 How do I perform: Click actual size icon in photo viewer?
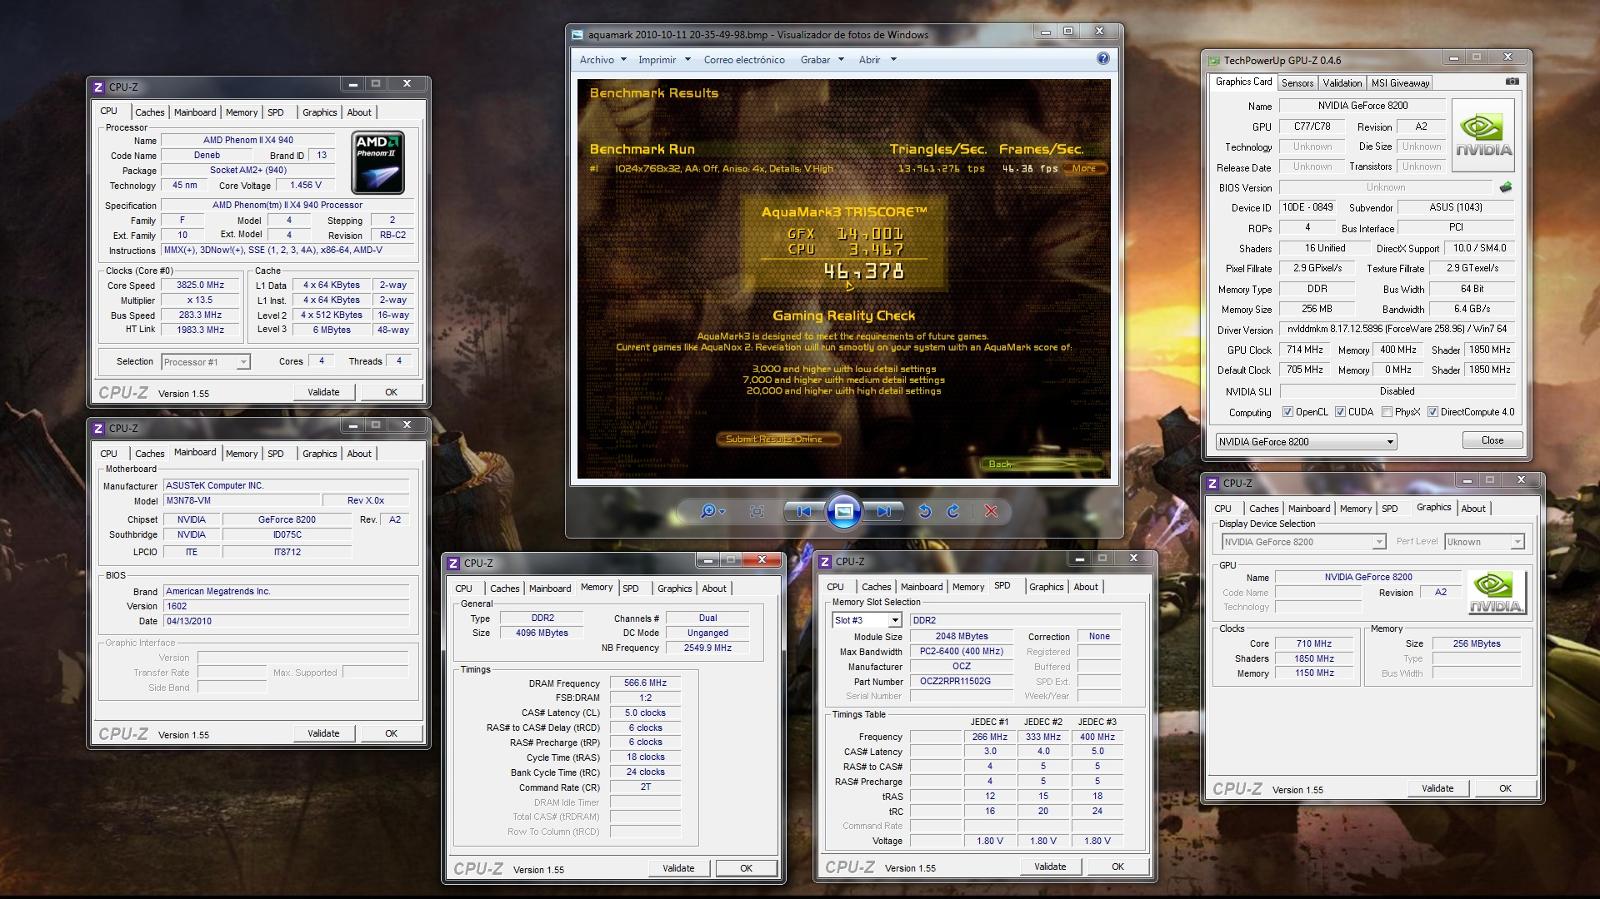tap(757, 511)
